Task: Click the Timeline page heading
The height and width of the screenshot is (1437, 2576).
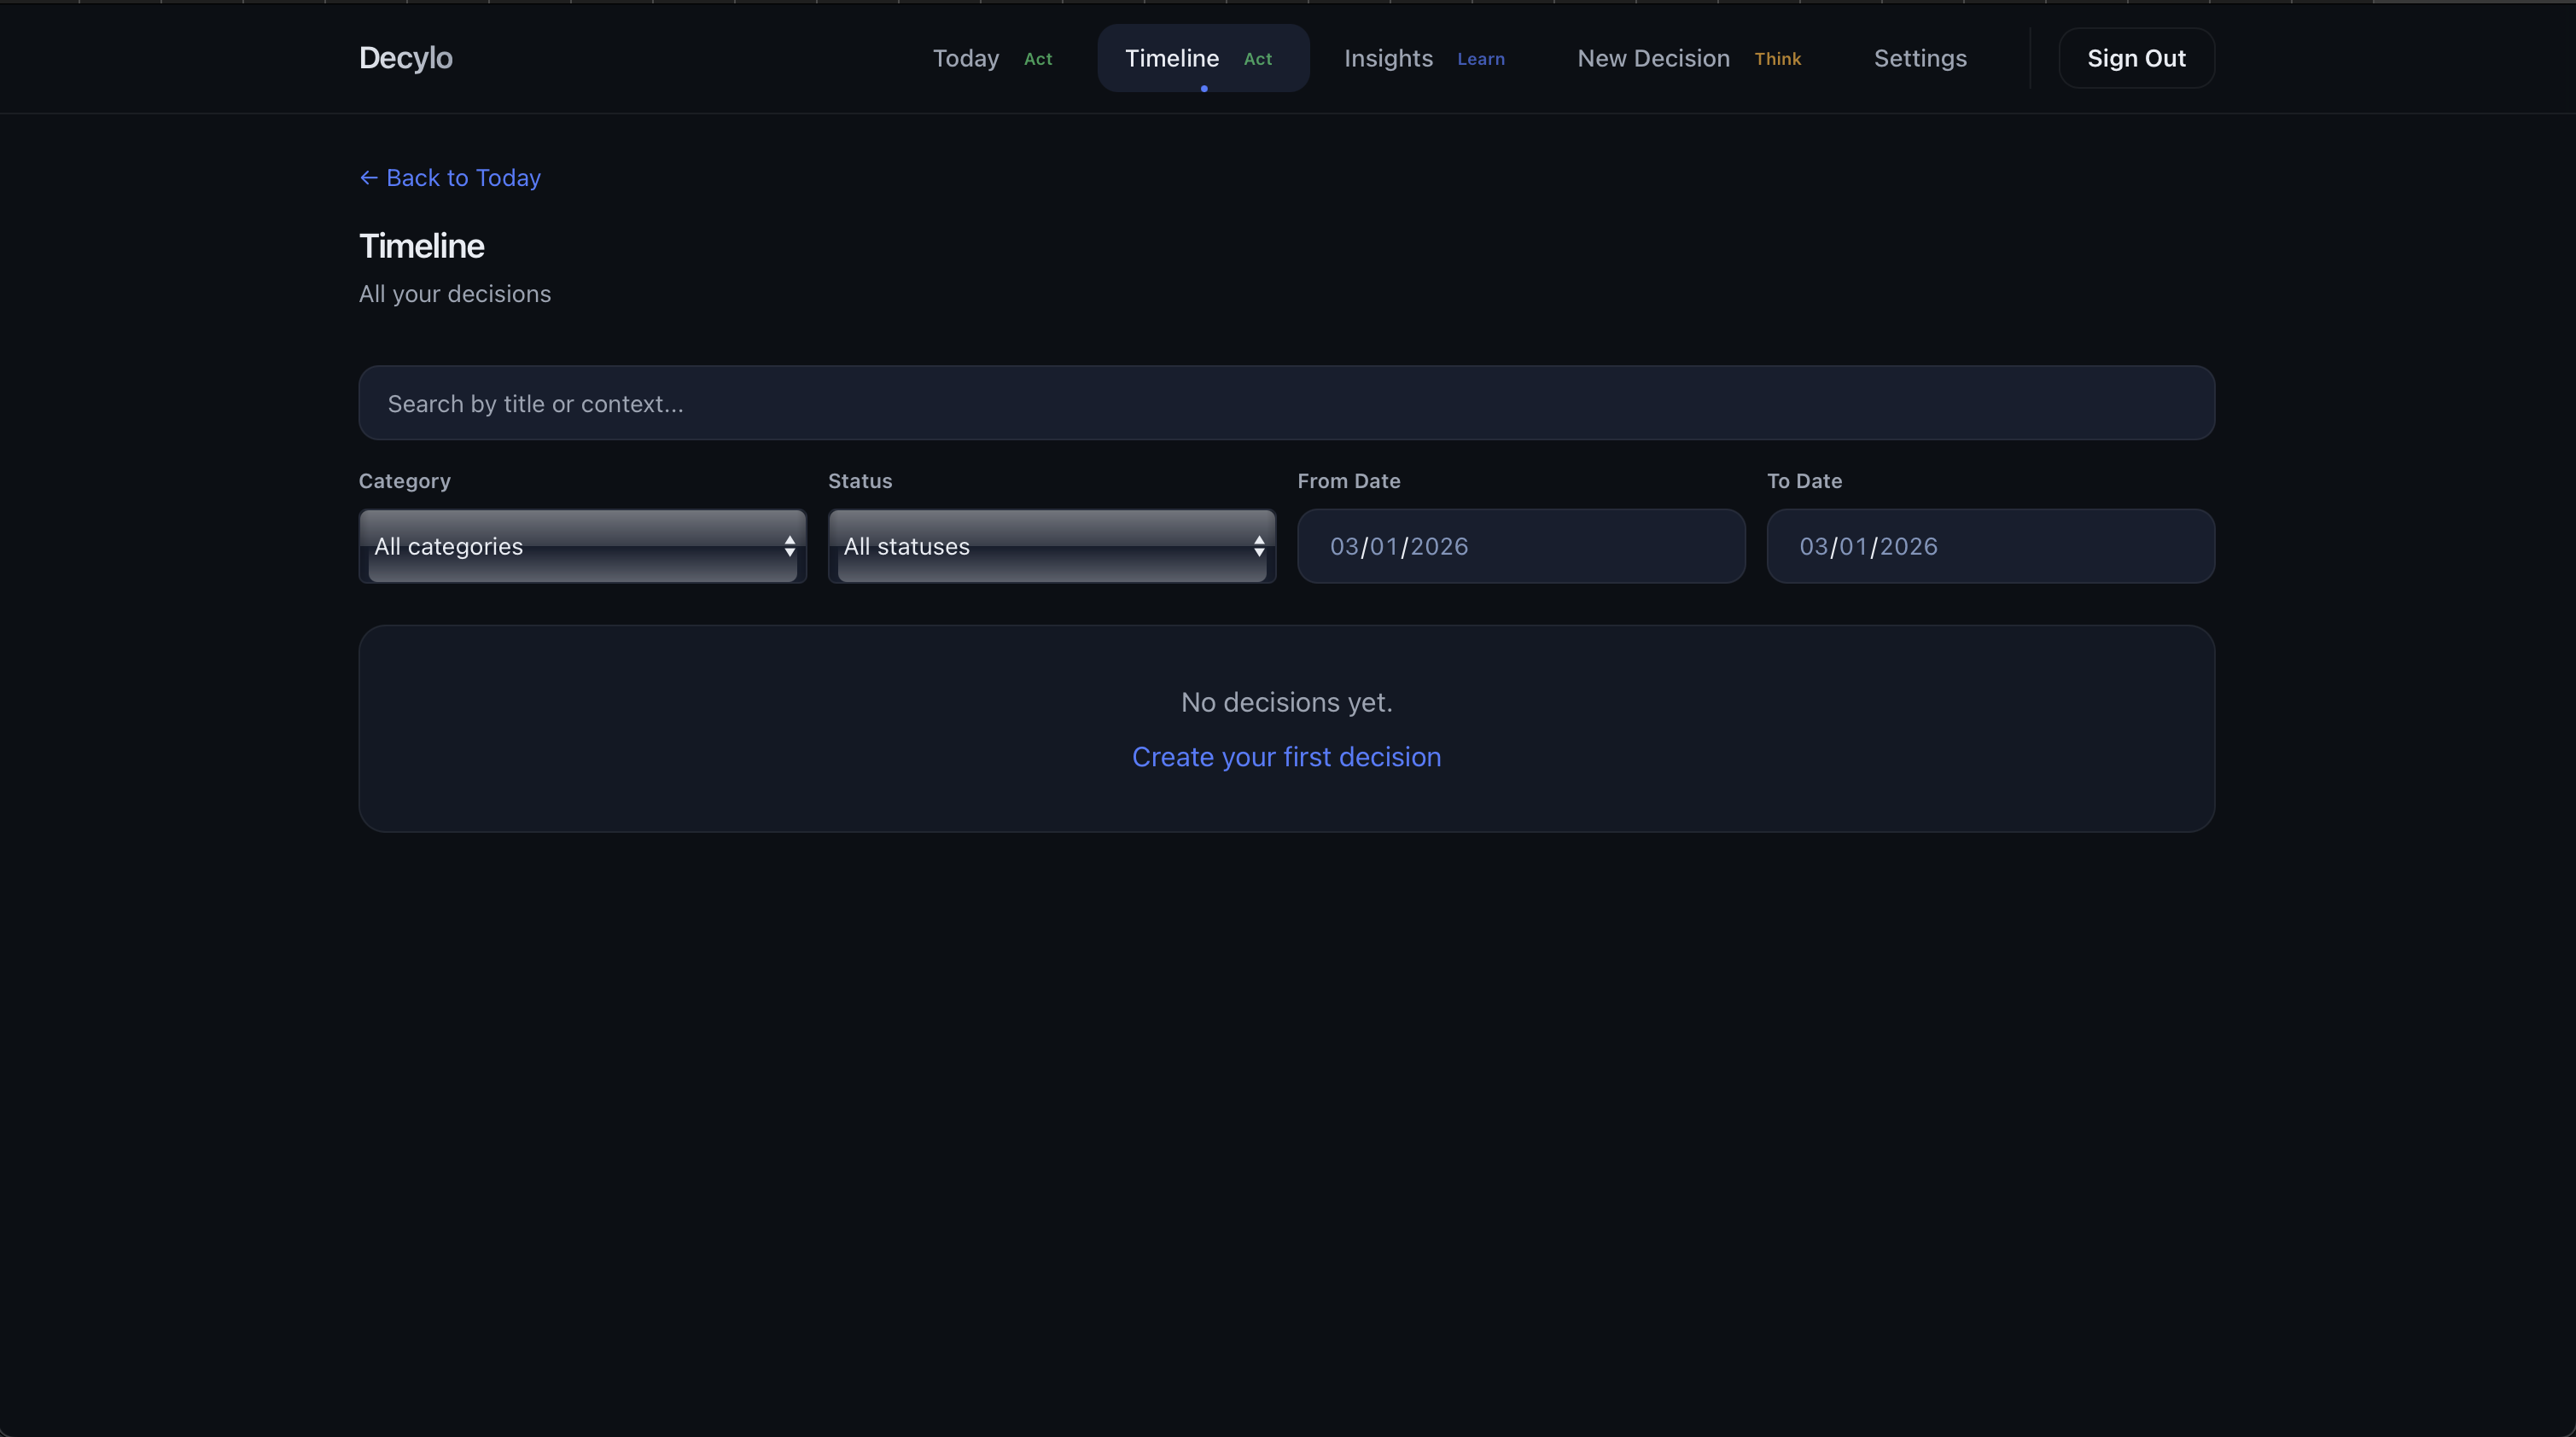Action: coord(421,246)
